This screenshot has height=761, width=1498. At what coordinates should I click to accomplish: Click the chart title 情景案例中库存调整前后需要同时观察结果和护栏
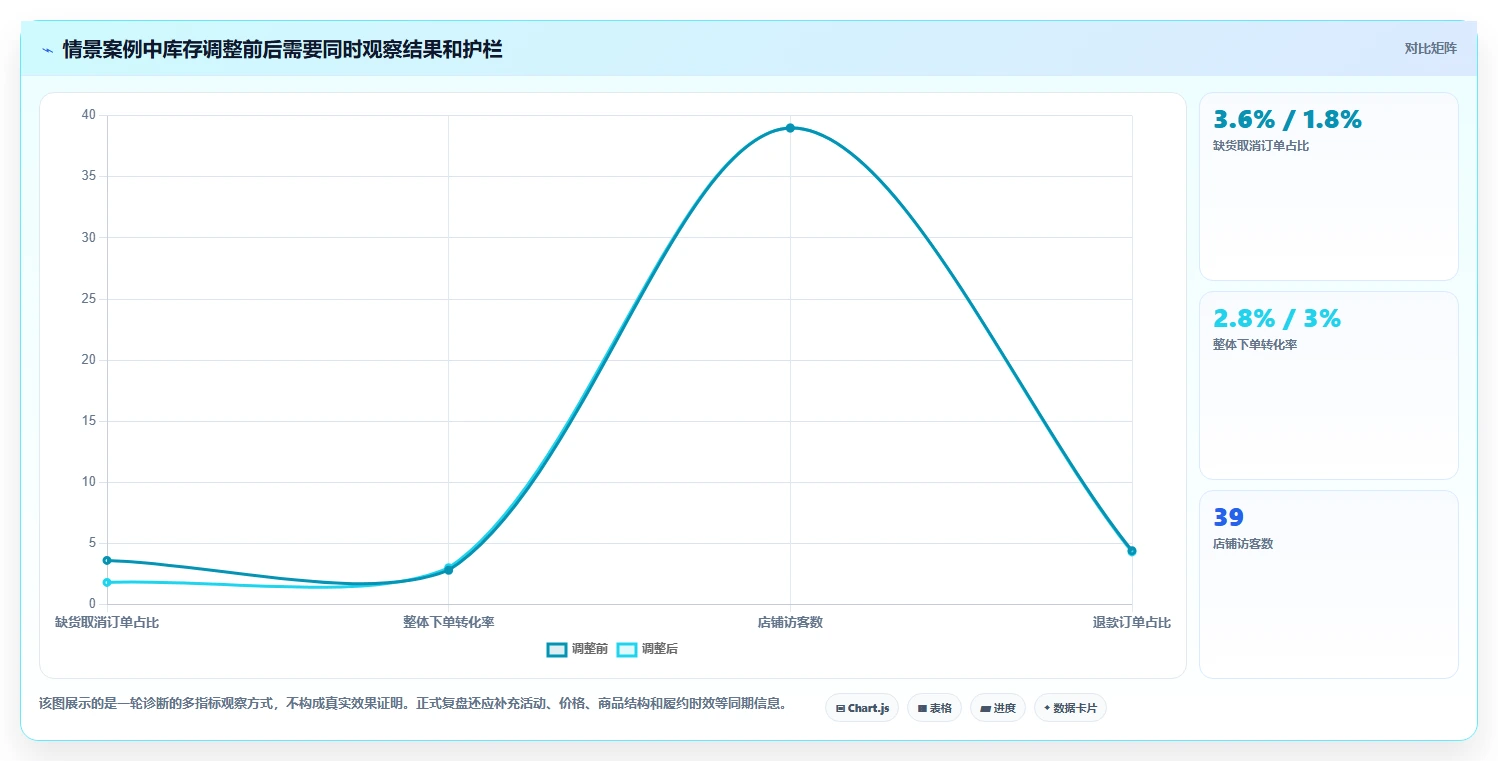[x=282, y=50]
